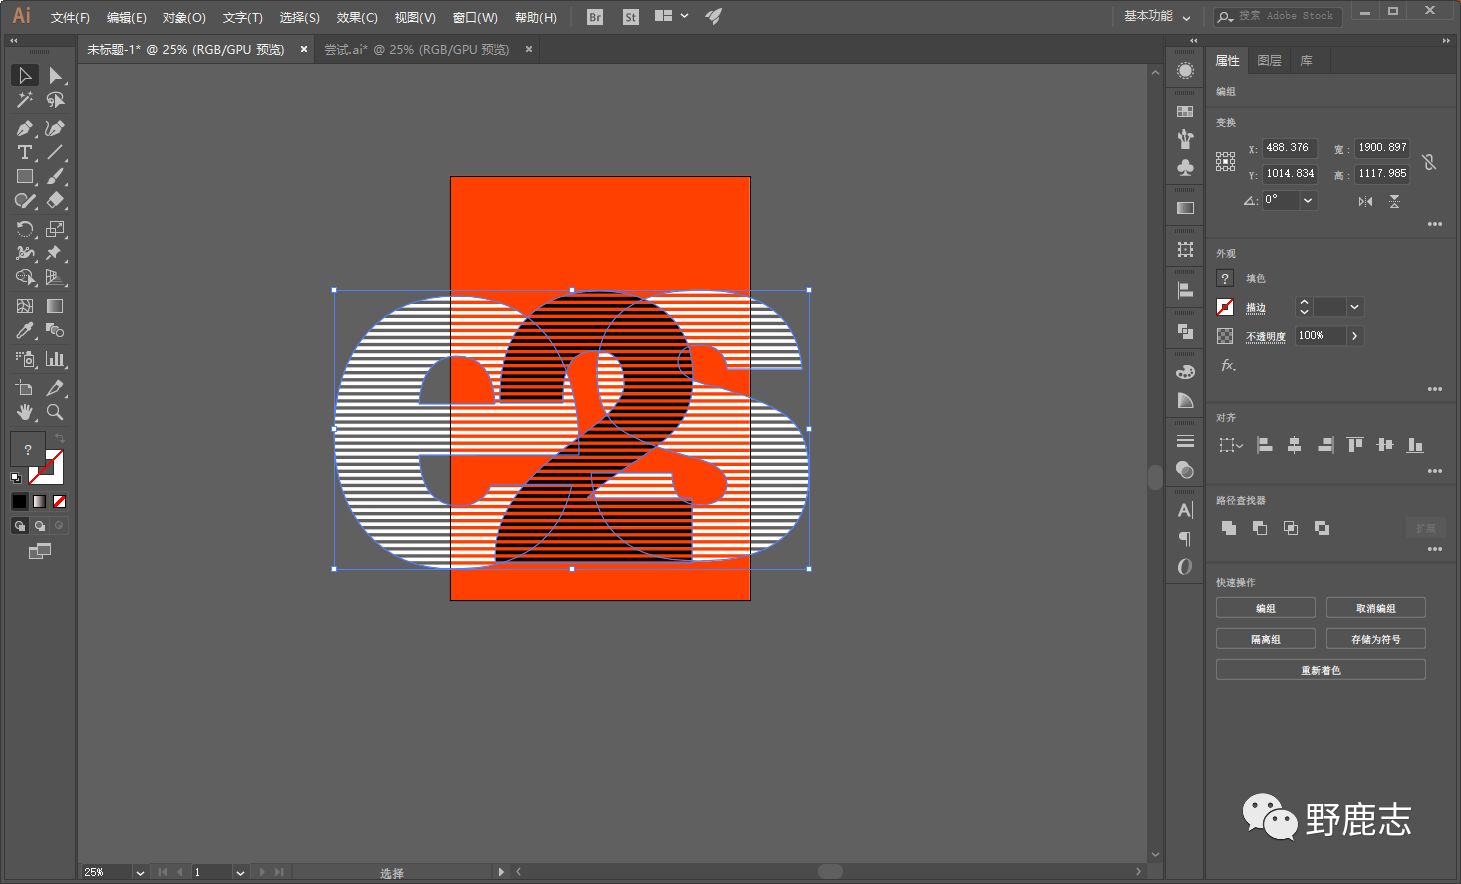Choose the Rectangle tool

click(25, 176)
